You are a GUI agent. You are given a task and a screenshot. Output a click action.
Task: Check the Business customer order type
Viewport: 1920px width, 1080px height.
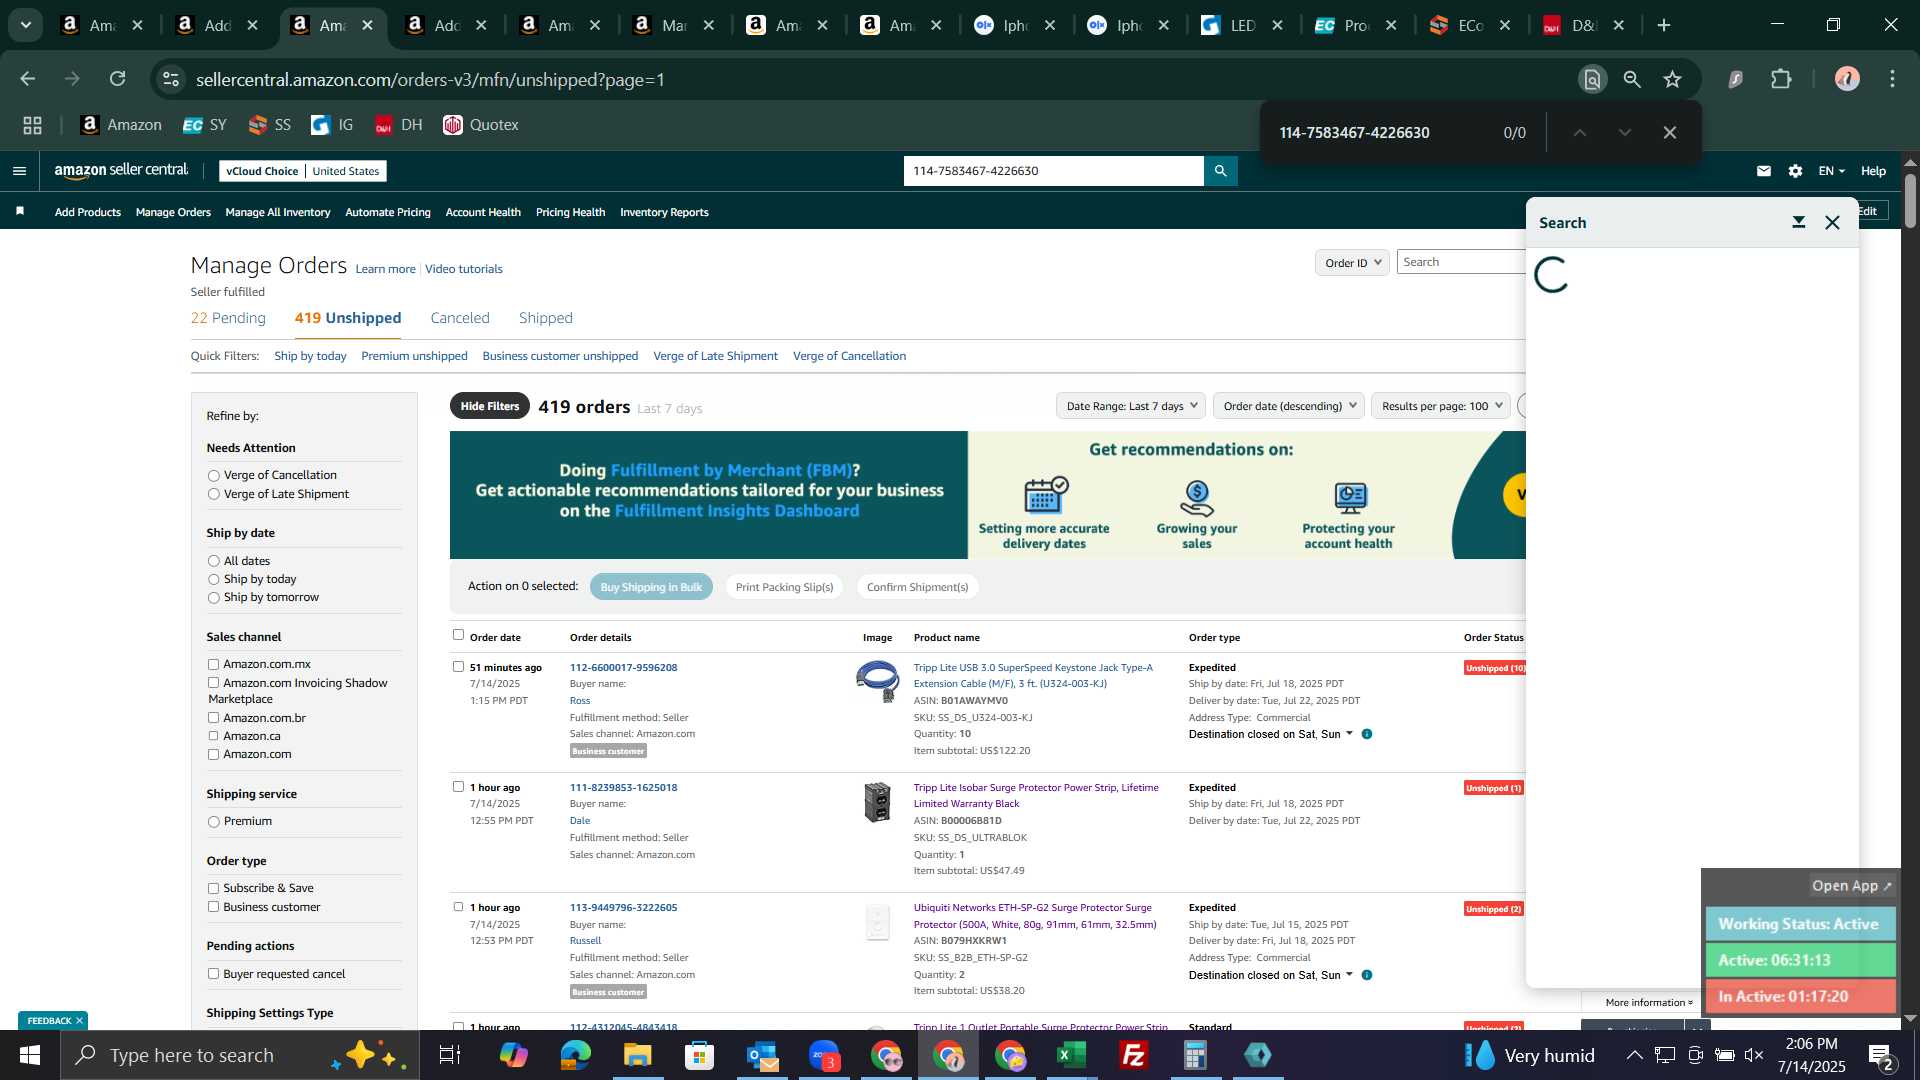point(213,907)
